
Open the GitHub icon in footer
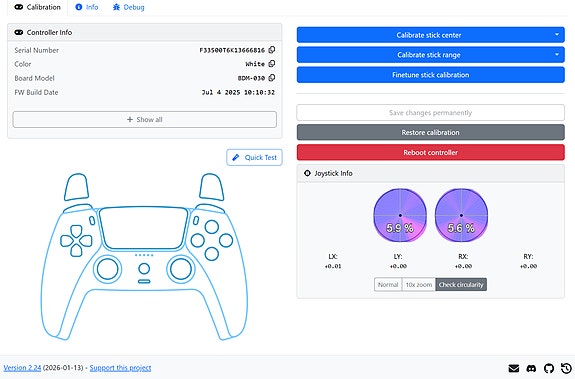[549, 368]
